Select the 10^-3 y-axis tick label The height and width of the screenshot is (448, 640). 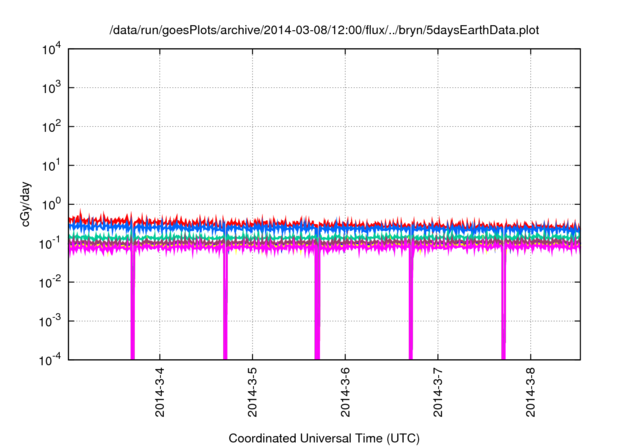pyautogui.click(x=50, y=321)
